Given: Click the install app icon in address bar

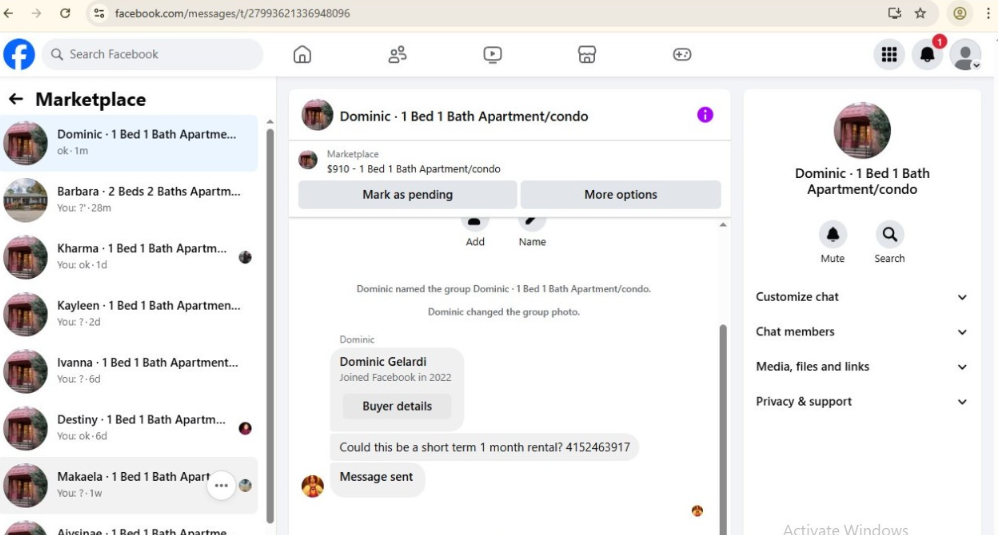Looking at the screenshot, I should click(x=894, y=13).
